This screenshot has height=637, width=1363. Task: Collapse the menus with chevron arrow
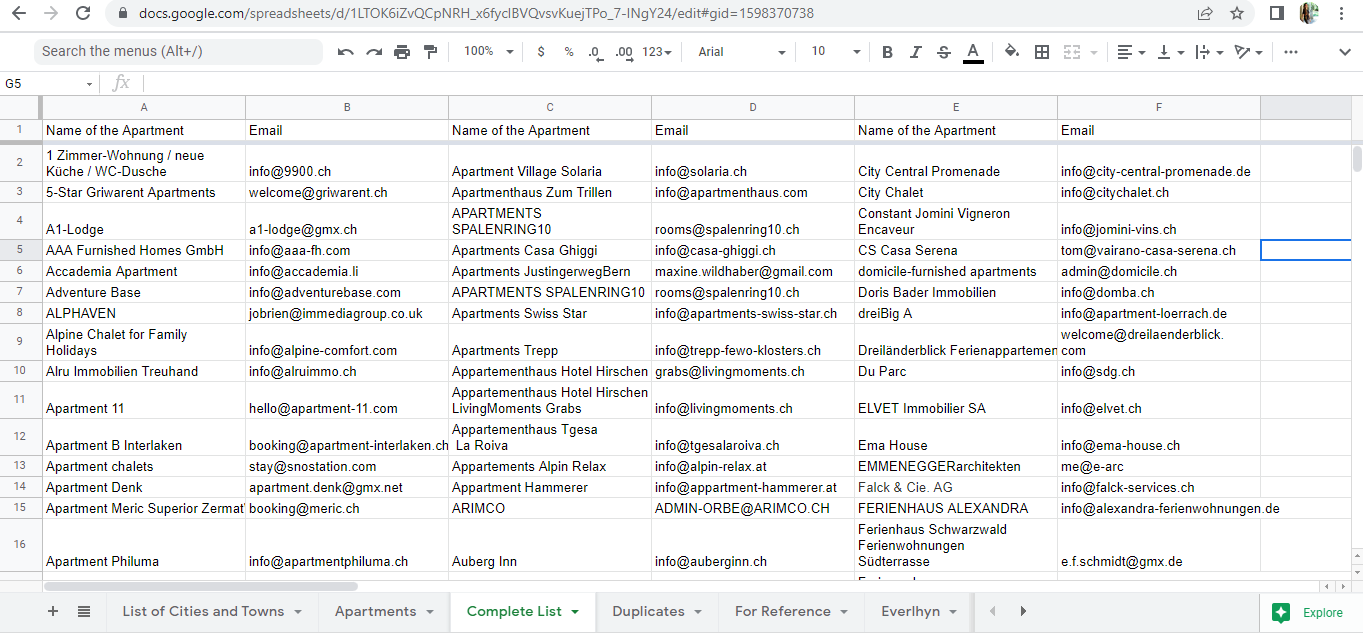coord(1344,52)
